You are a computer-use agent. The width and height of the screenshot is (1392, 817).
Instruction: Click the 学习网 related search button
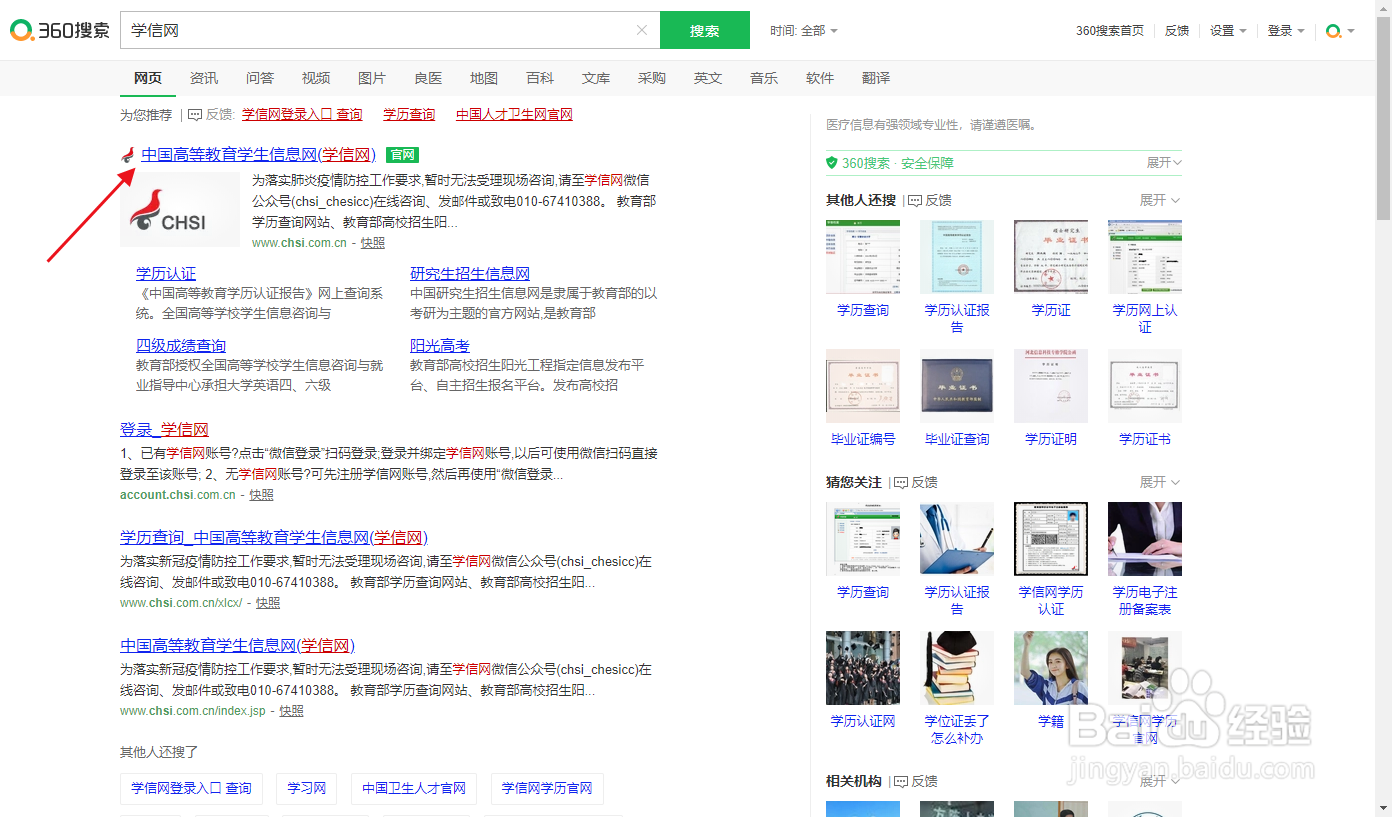click(307, 788)
